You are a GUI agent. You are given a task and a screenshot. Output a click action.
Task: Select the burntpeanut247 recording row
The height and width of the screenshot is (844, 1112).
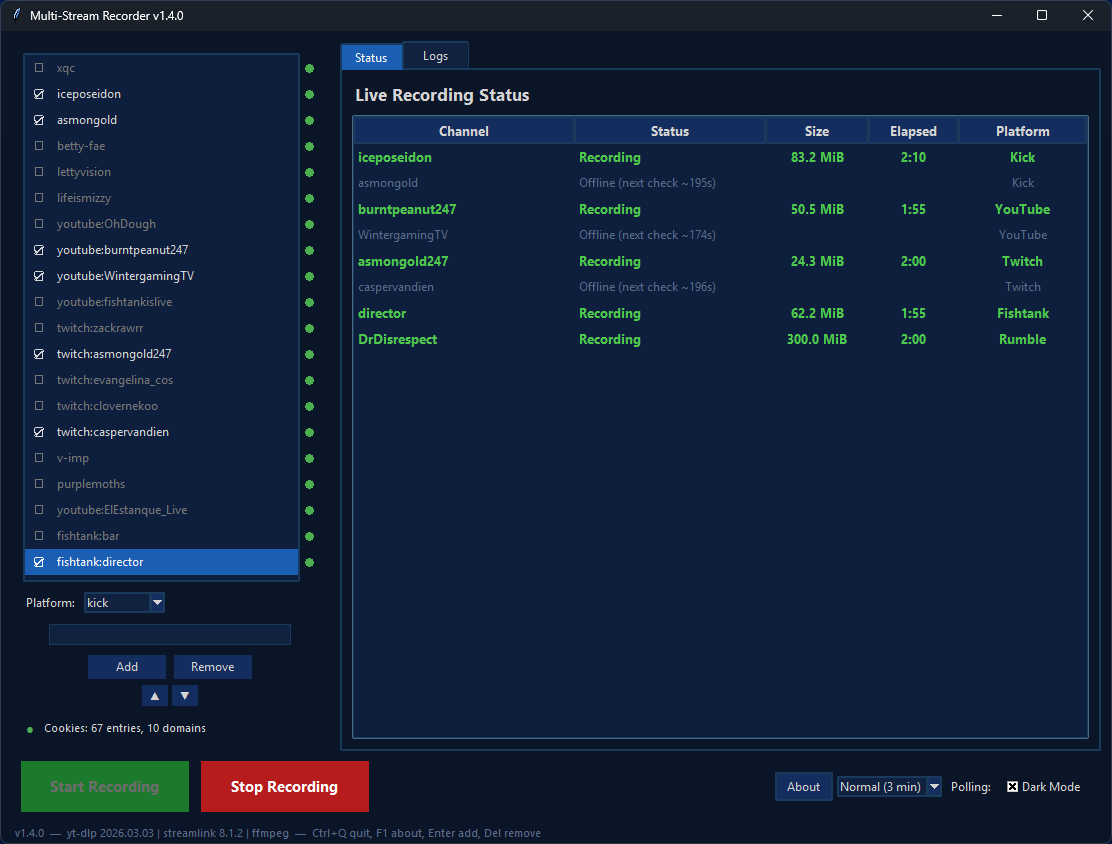coord(720,209)
